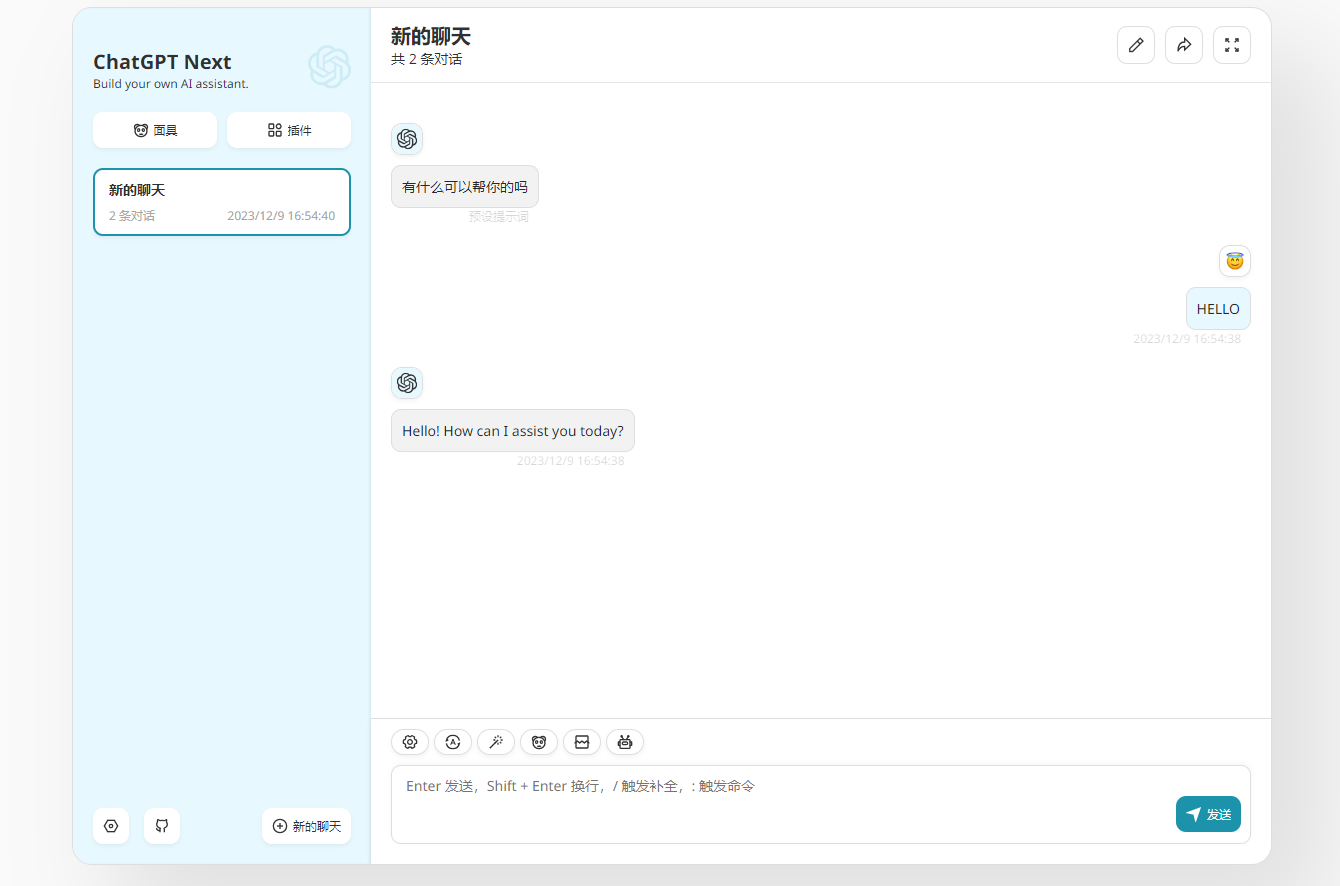Click the user emoji avatar

tap(1235, 261)
